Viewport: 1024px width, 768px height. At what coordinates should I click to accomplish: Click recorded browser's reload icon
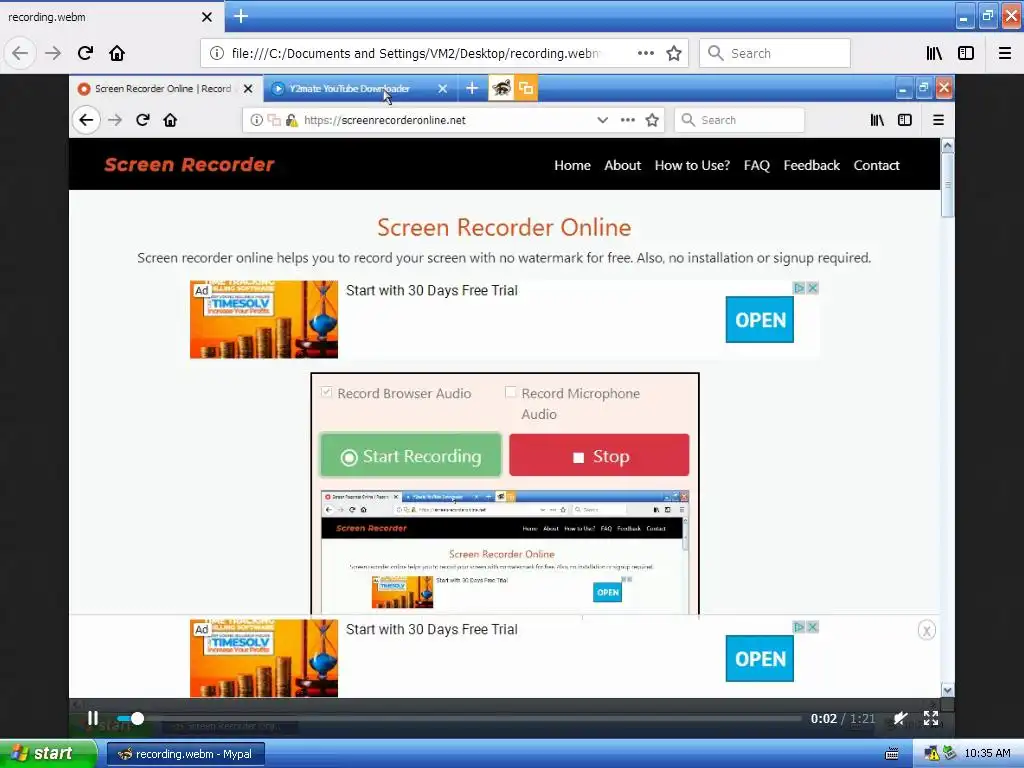pos(142,120)
